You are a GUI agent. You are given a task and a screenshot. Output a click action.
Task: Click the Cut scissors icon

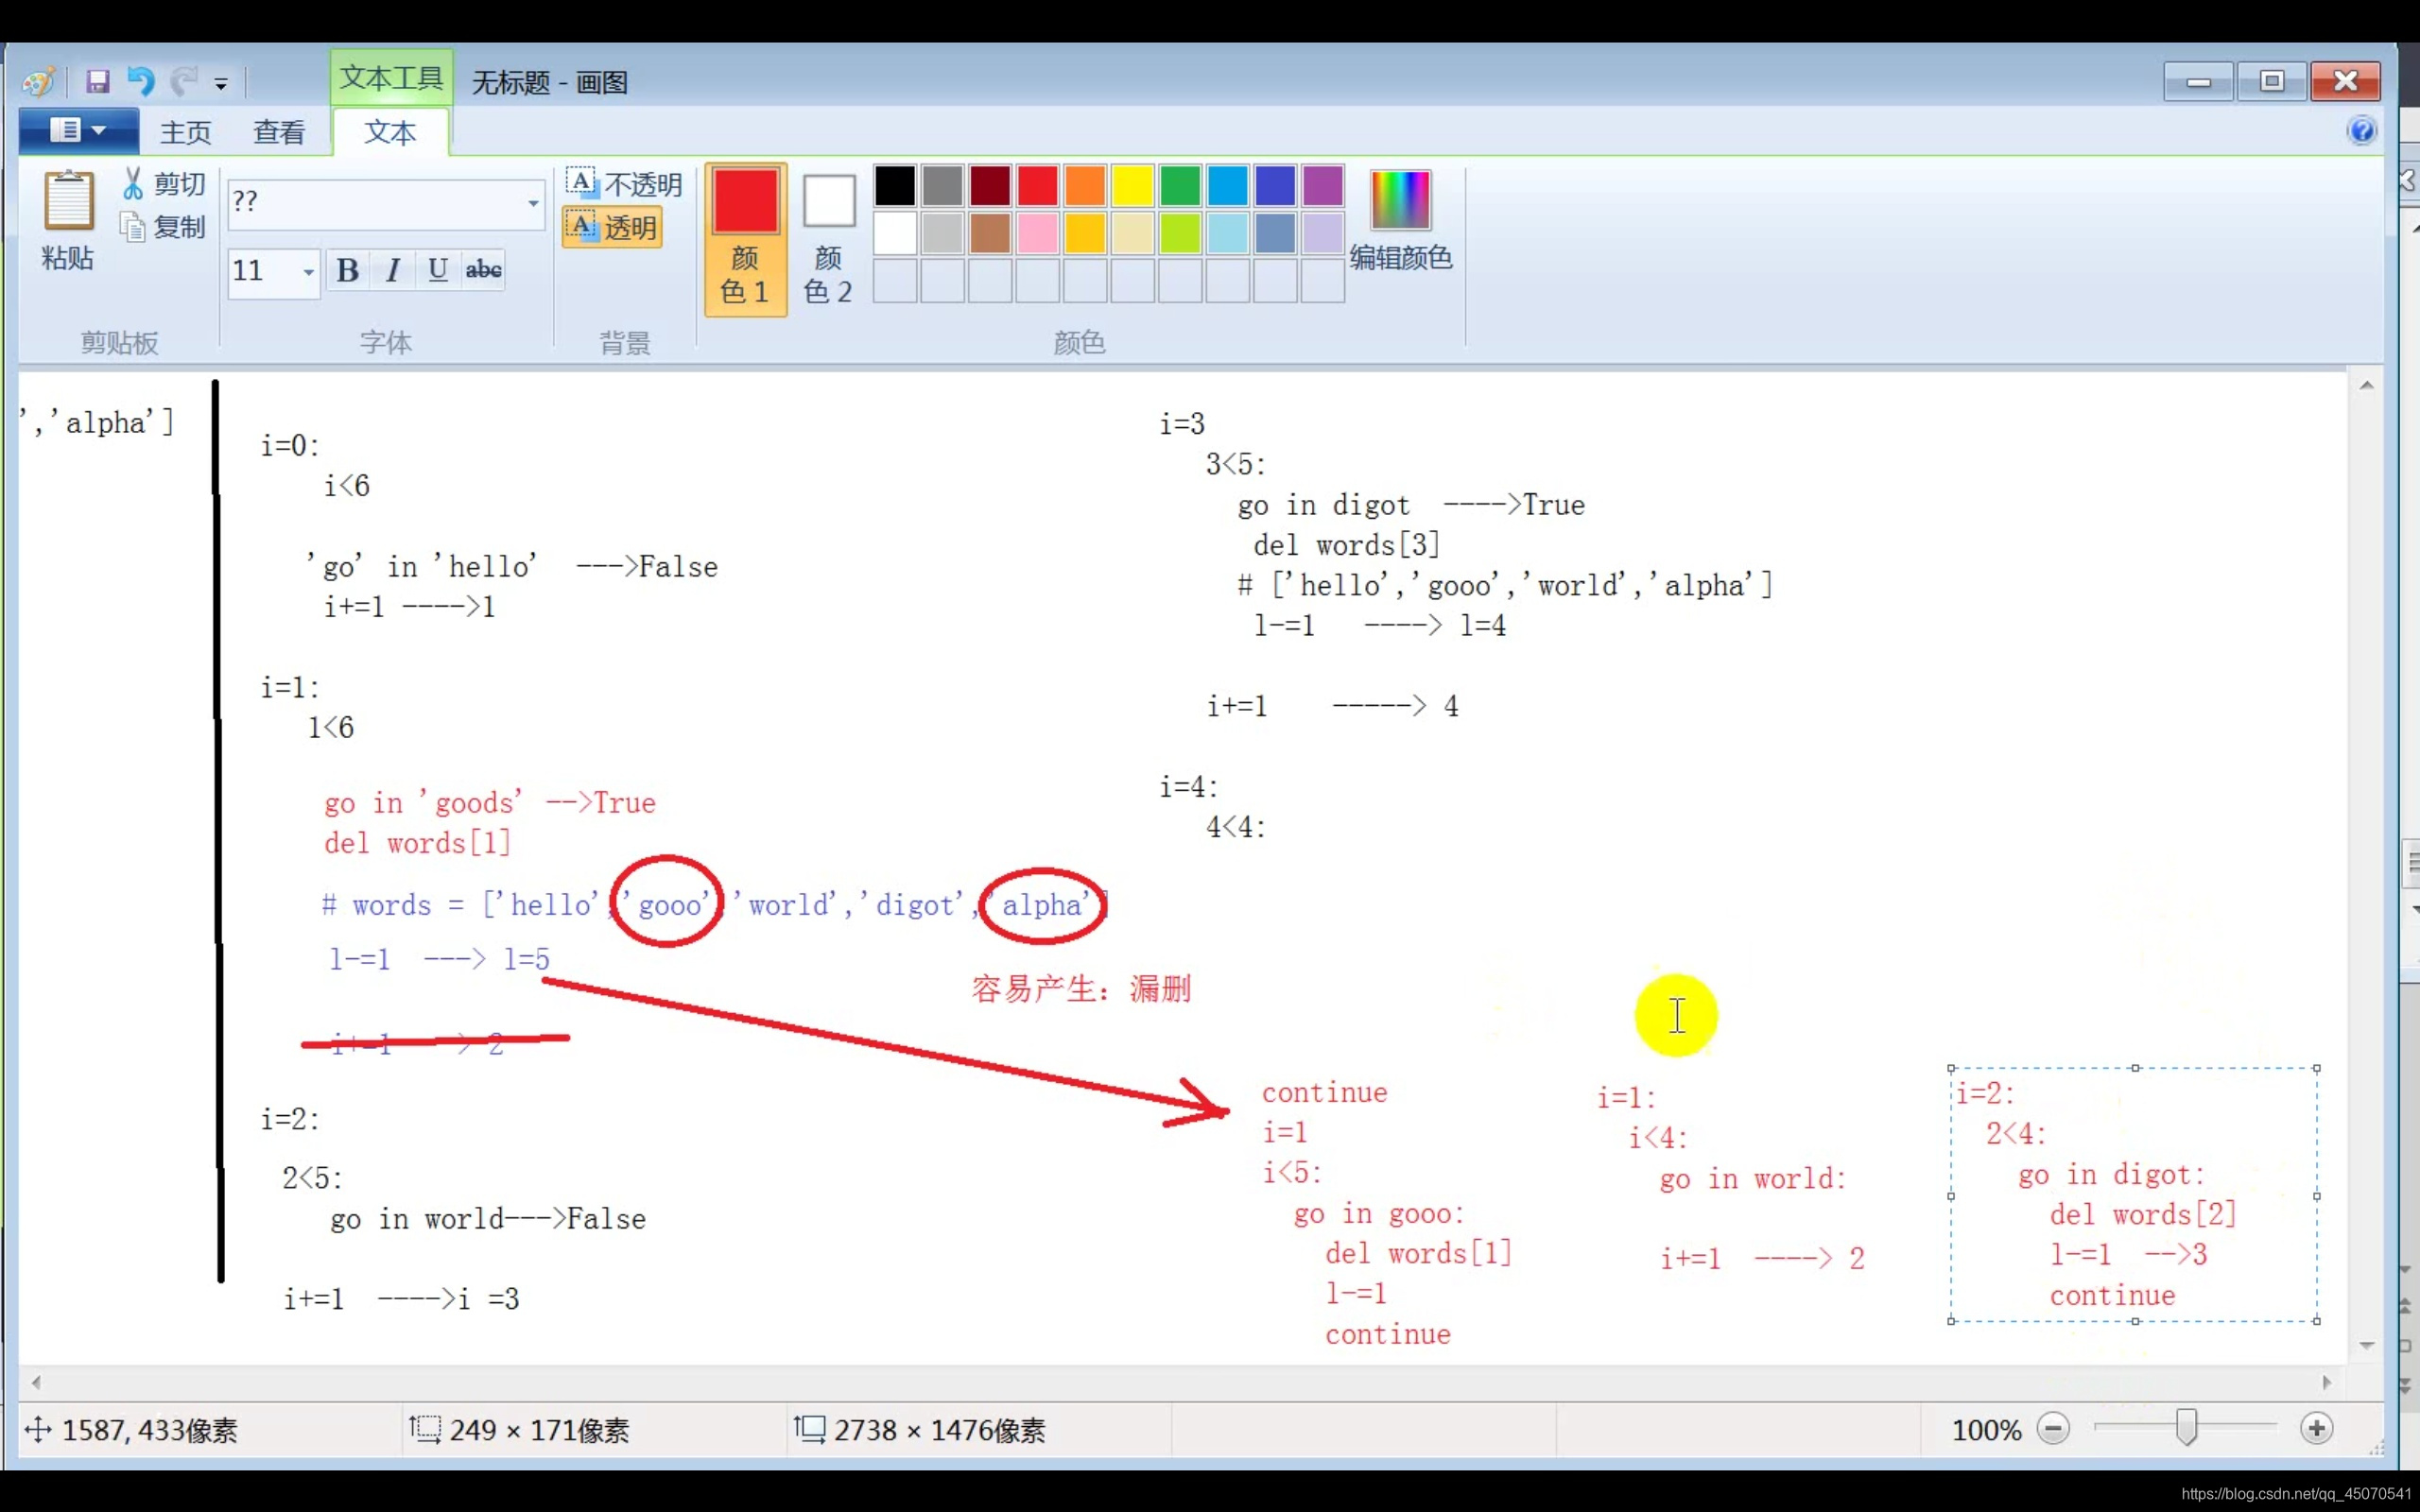[133, 183]
